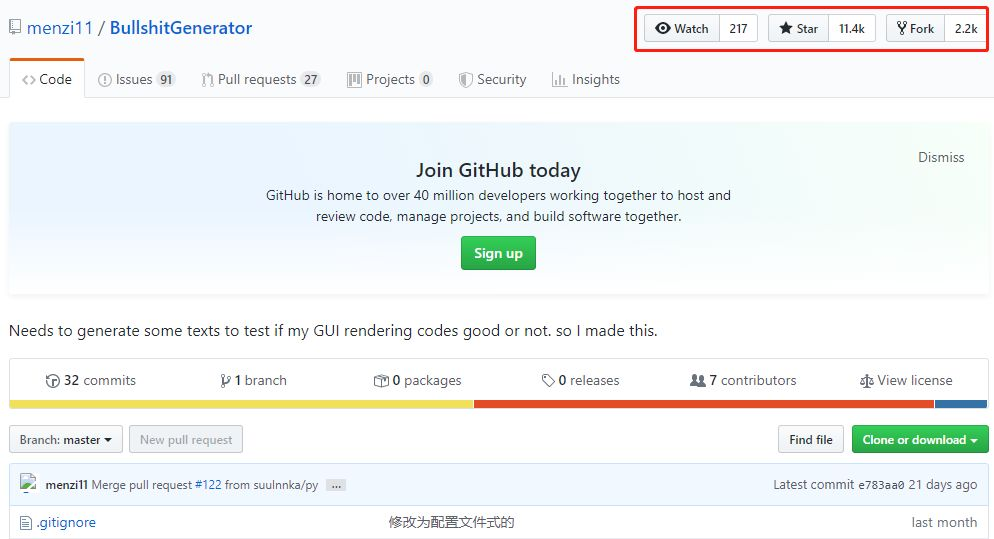Open the 0 releases link
This screenshot has height=539, width=994.
point(580,380)
